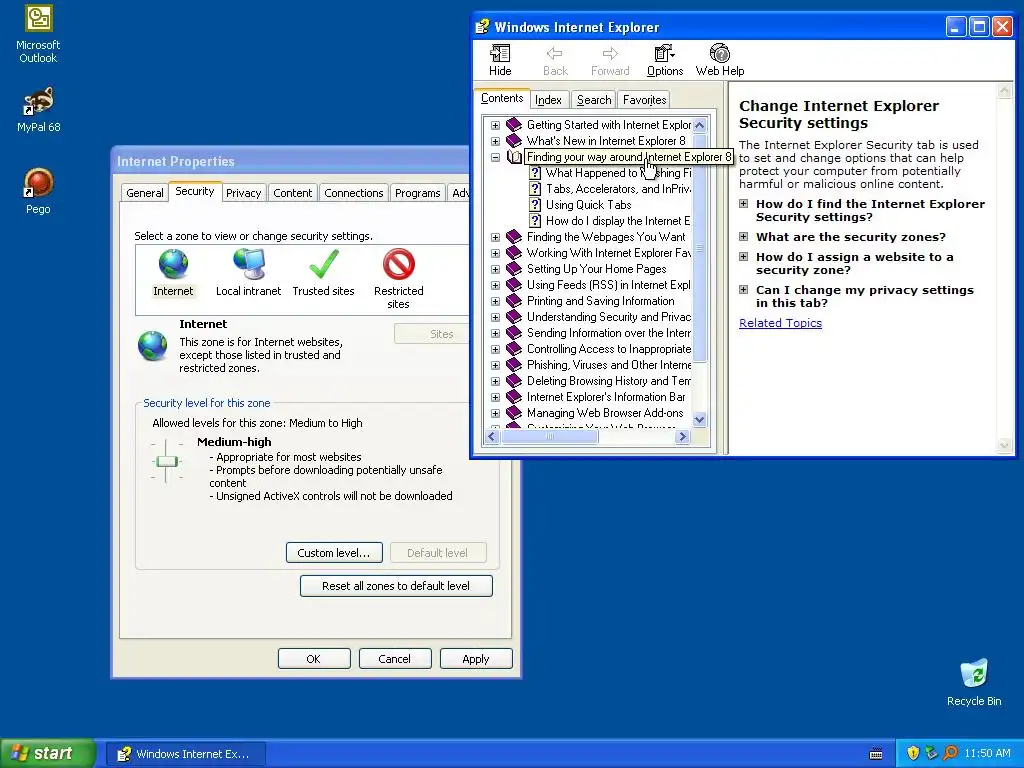Image resolution: width=1024 pixels, height=768 pixels.
Task: Click the Contents tree scroll down arrow
Action: (x=699, y=420)
